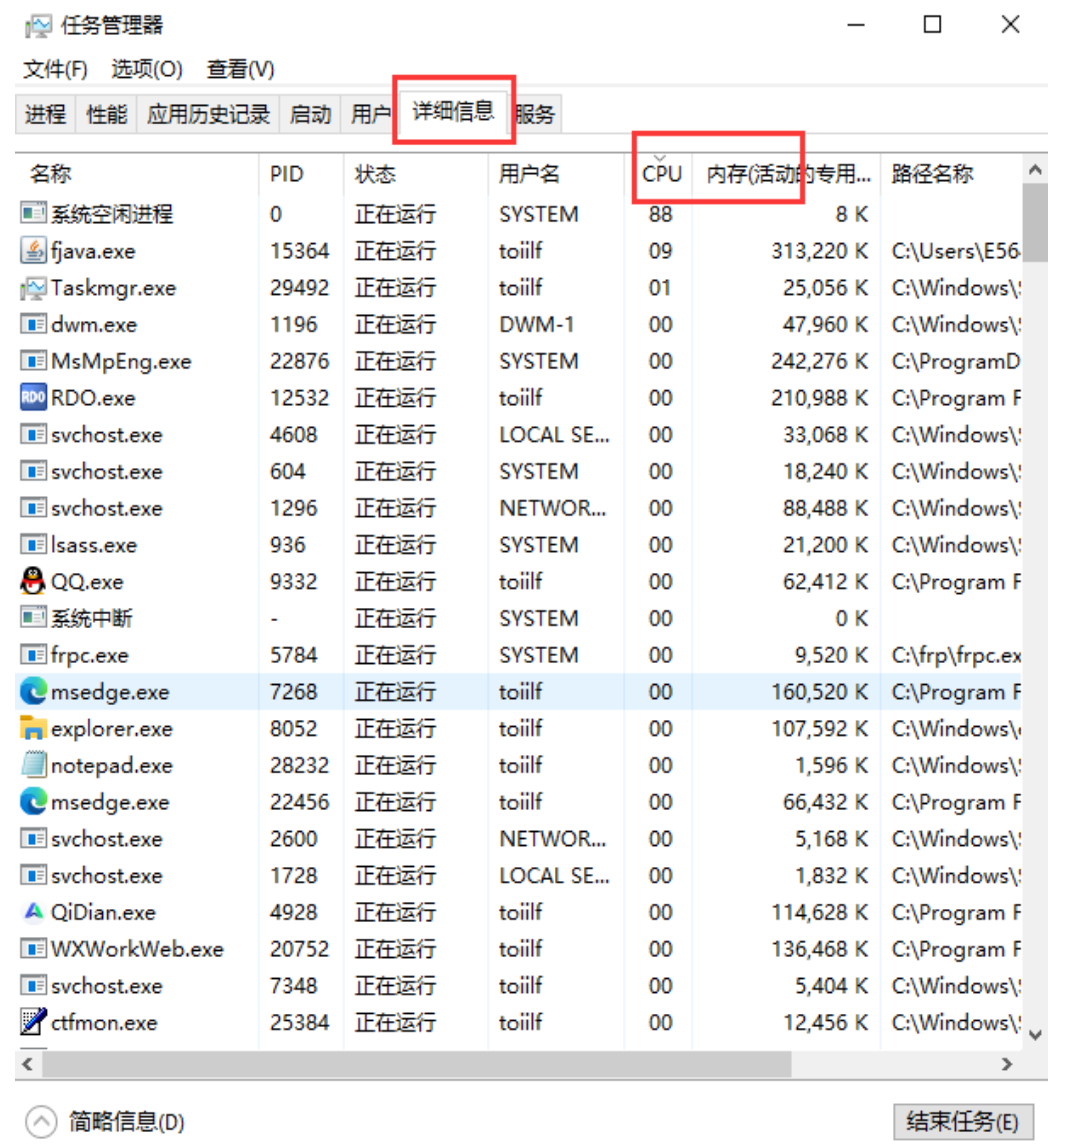Click the notepad.exe icon
1086x1147 pixels.
coord(34,765)
